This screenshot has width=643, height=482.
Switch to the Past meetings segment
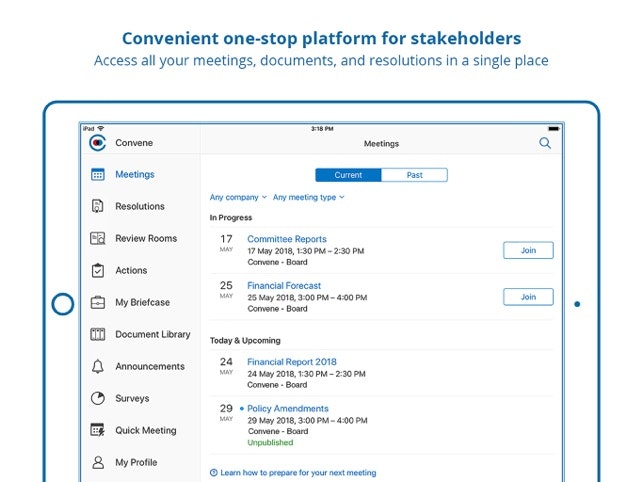pos(415,175)
